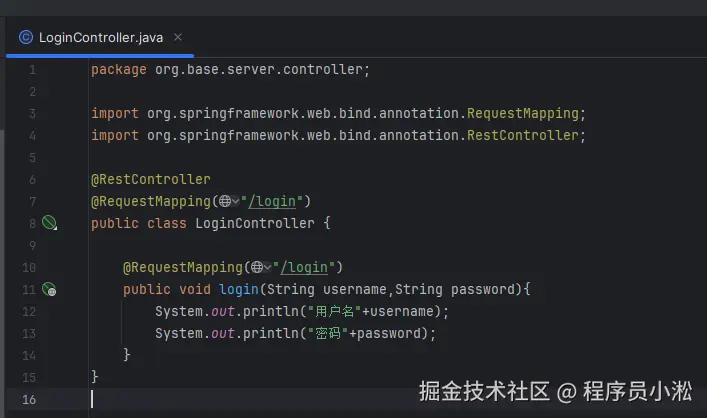Click the Spring bean gutter icon on line 8
The image size is (707, 418).
(49, 223)
